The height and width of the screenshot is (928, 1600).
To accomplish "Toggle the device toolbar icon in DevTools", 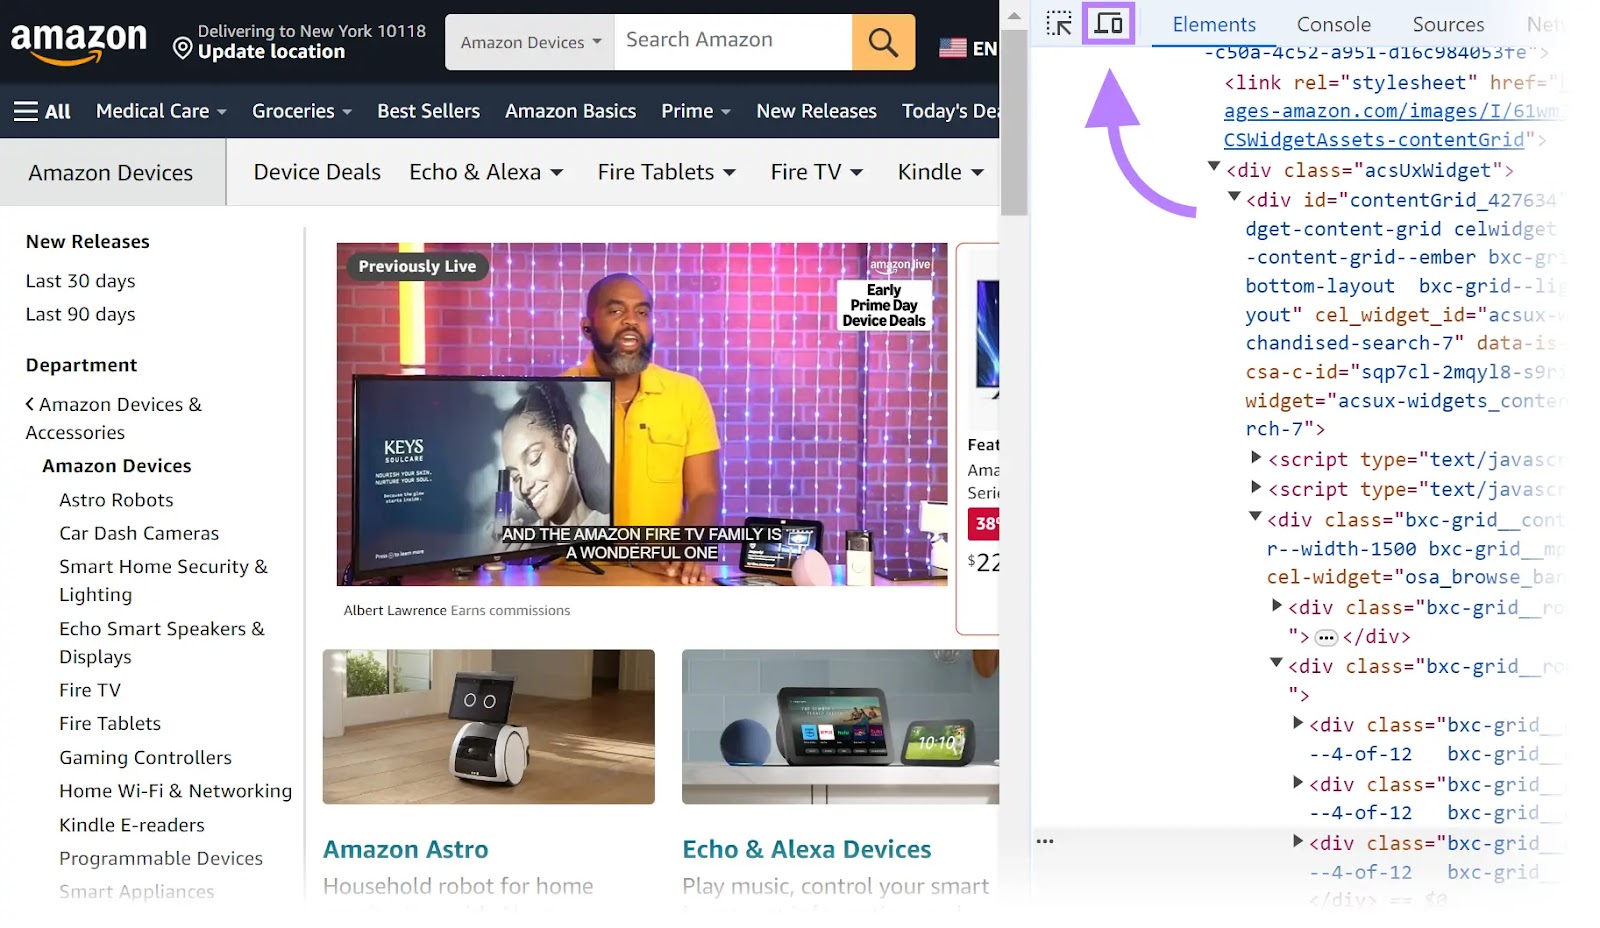I will point(1108,23).
